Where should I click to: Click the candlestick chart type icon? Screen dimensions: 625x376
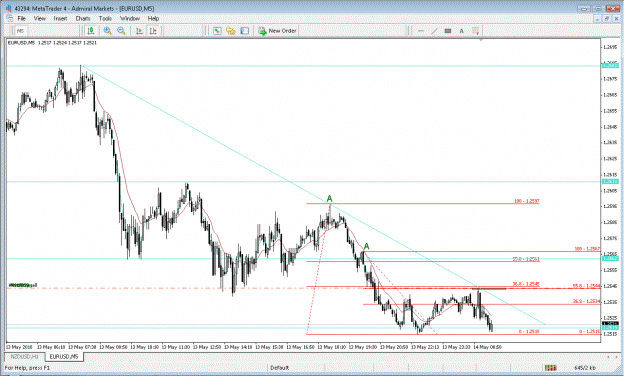coord(91,31)
